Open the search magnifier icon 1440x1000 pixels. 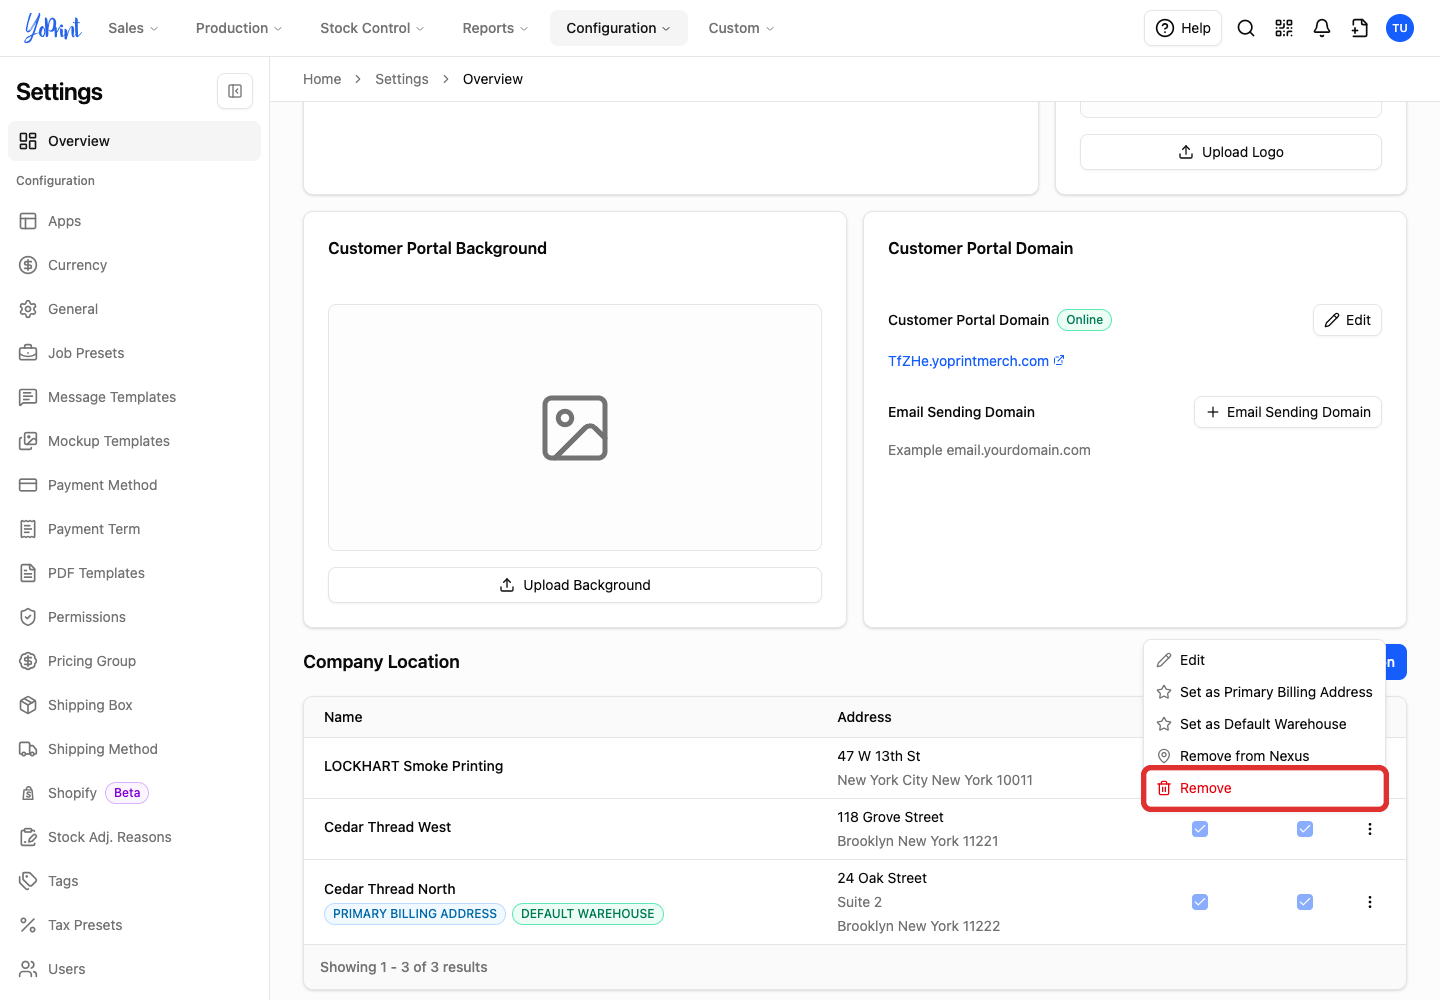1246,28
